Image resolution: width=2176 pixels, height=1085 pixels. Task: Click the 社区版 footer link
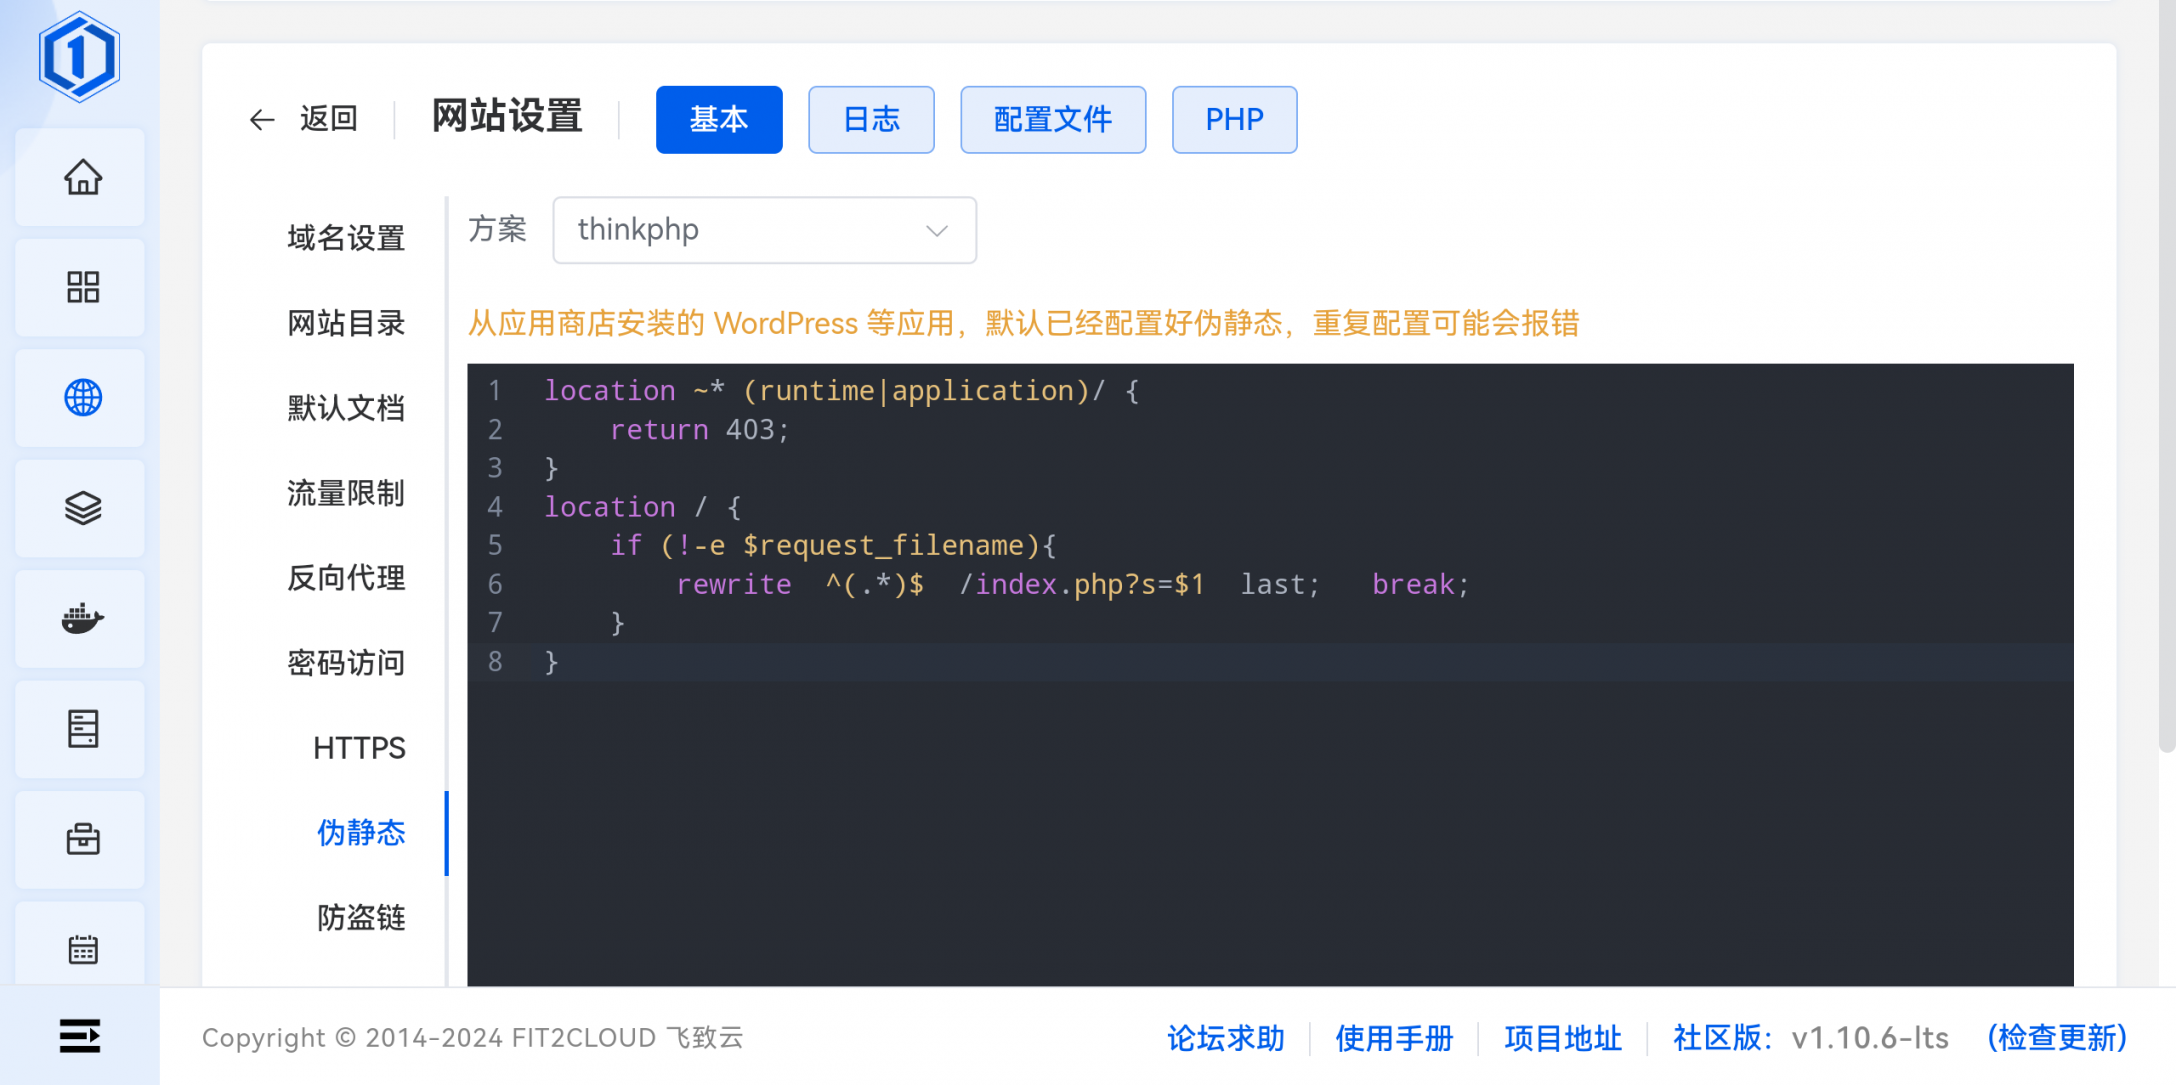(x=1724, y=1038)
